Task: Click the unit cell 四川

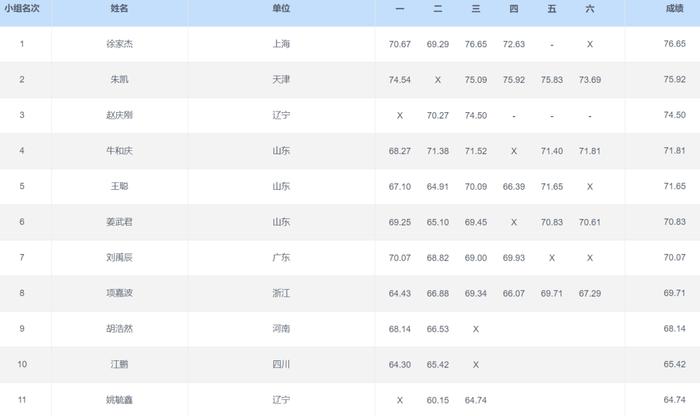Action: (x=281, y=364)
